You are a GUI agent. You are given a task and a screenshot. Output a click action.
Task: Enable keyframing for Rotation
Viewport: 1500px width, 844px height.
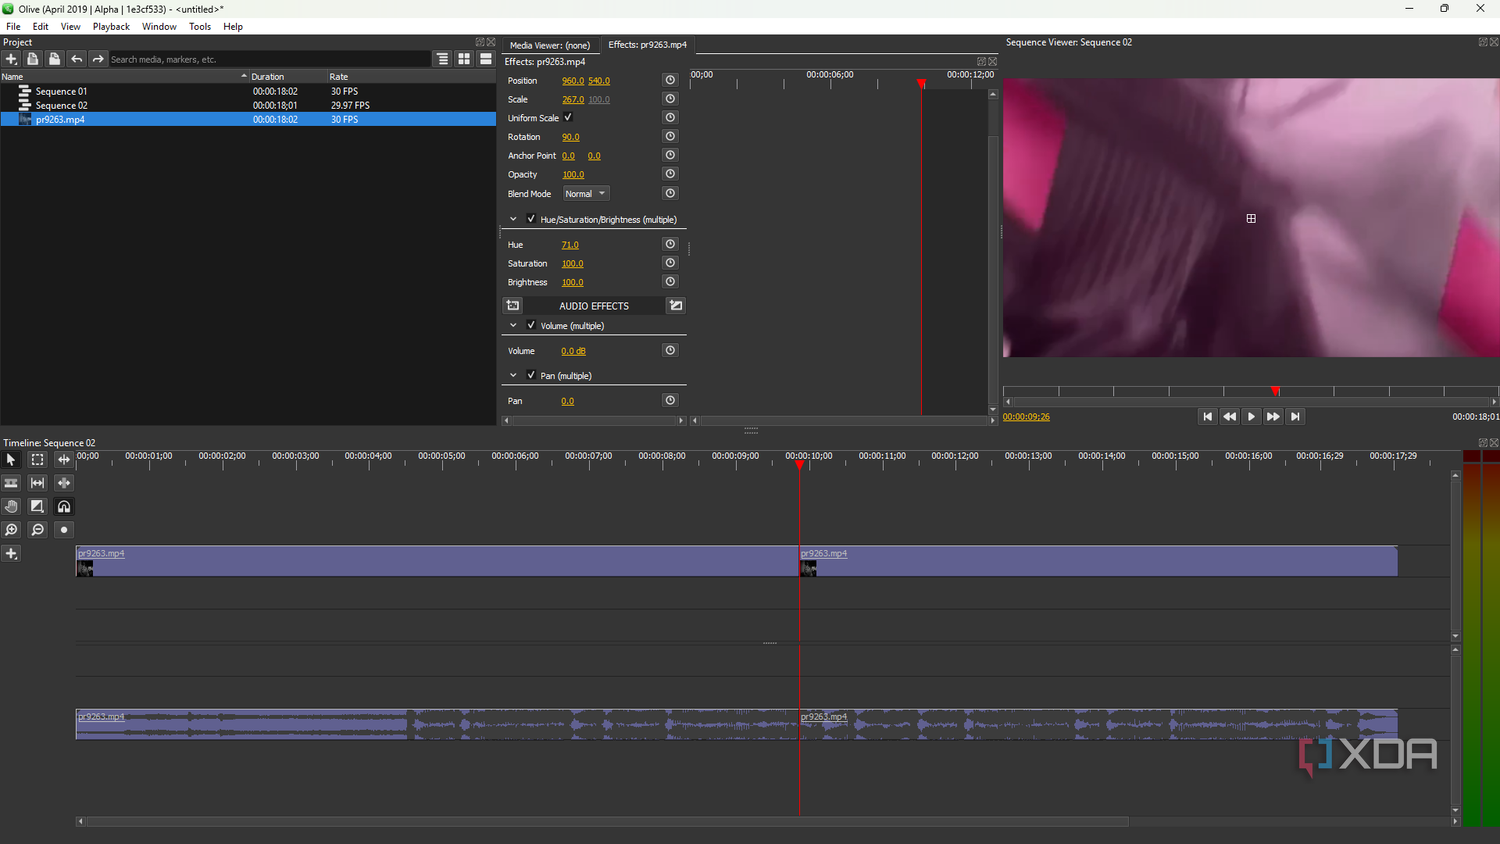click(x=670, y=136)
